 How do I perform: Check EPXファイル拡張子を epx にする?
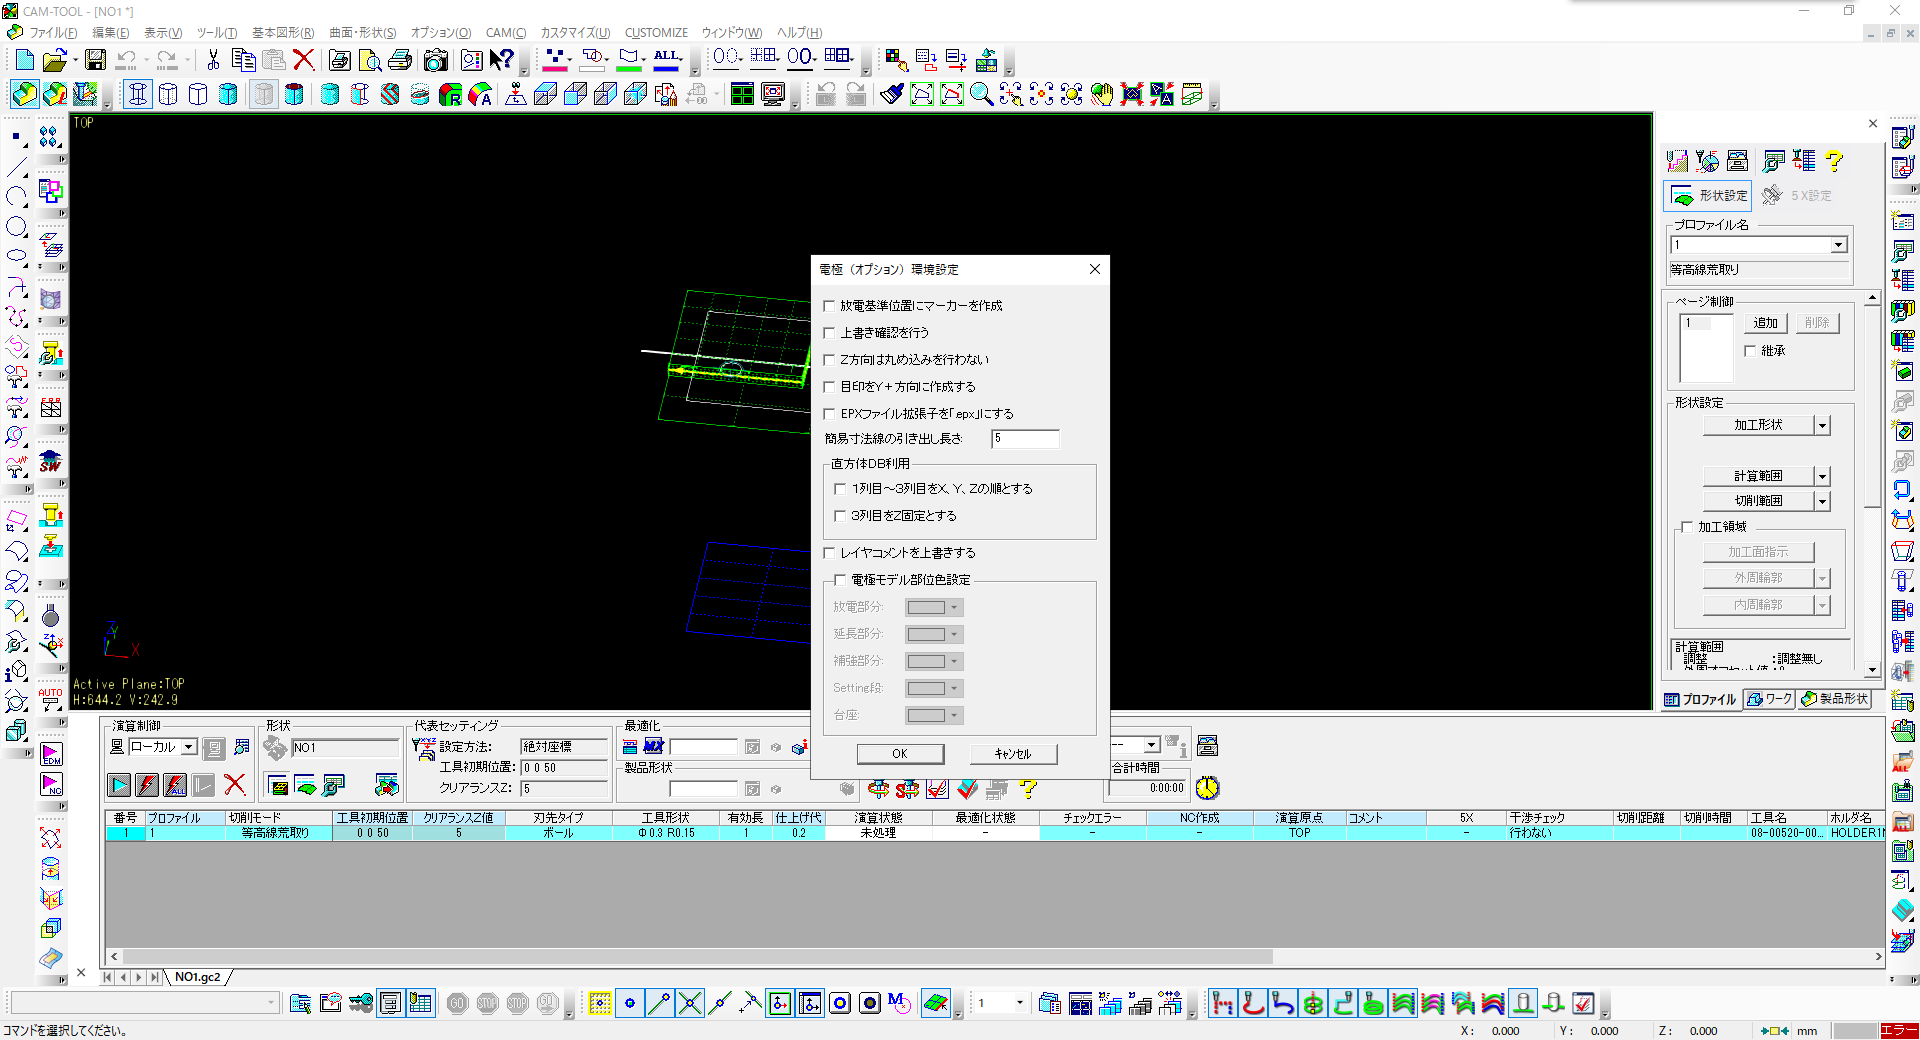[x=829, y=414]
